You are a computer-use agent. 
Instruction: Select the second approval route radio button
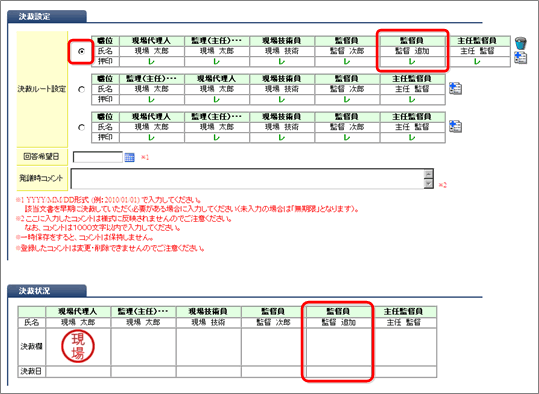click(81, 89)
